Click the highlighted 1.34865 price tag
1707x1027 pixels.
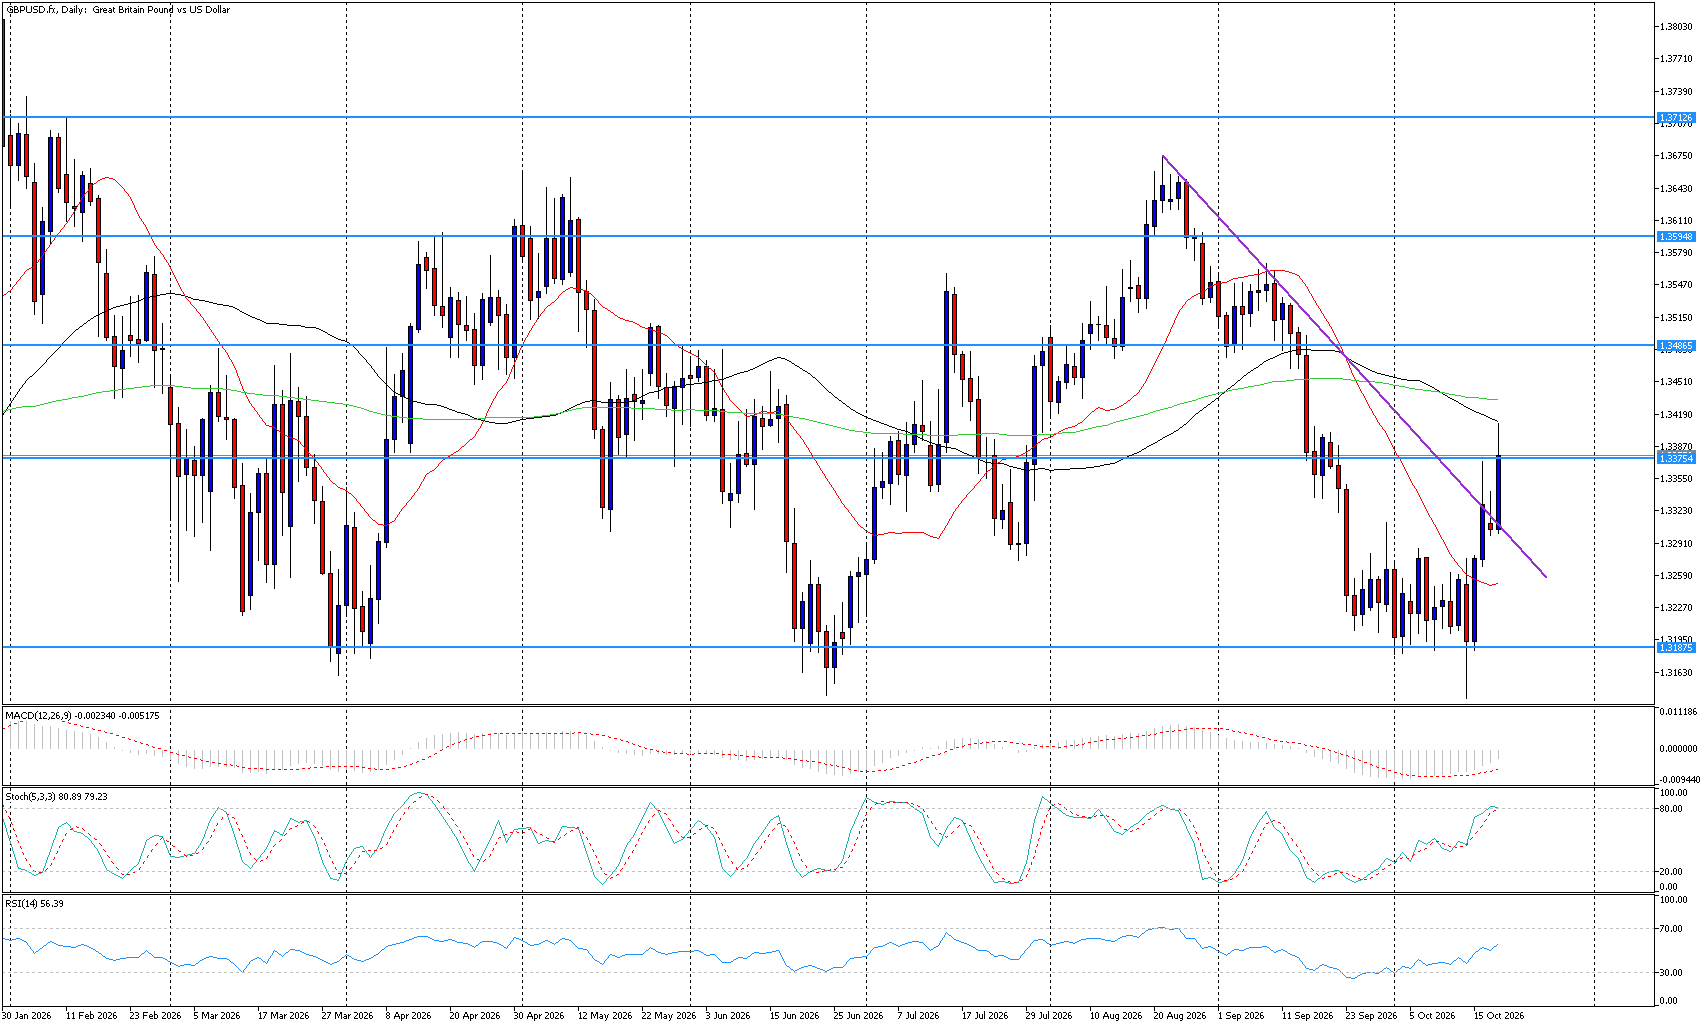click(1676, 346)
